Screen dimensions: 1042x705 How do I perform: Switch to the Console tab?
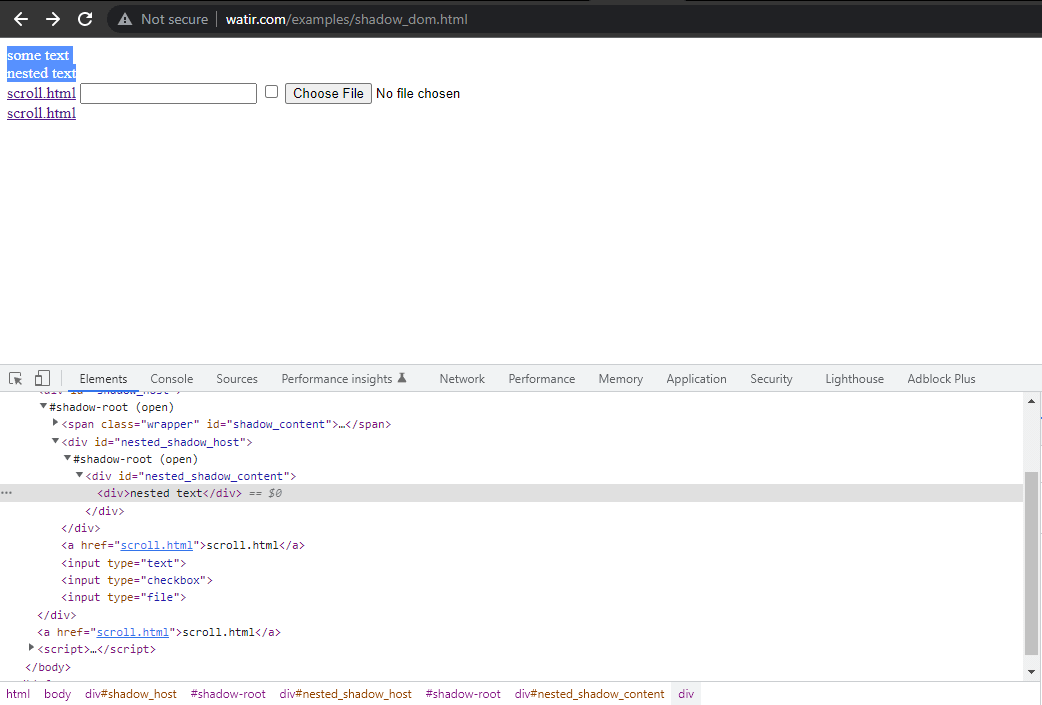tap(171, 379)
